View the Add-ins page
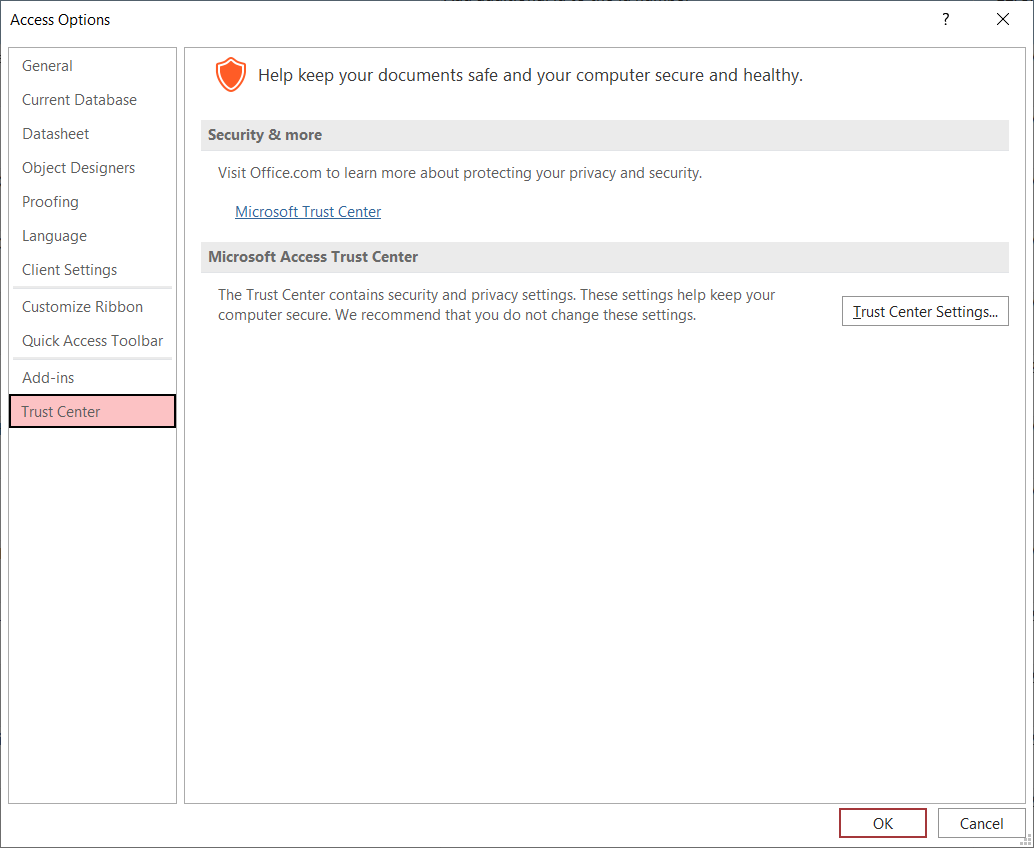 tap(49, 378)
